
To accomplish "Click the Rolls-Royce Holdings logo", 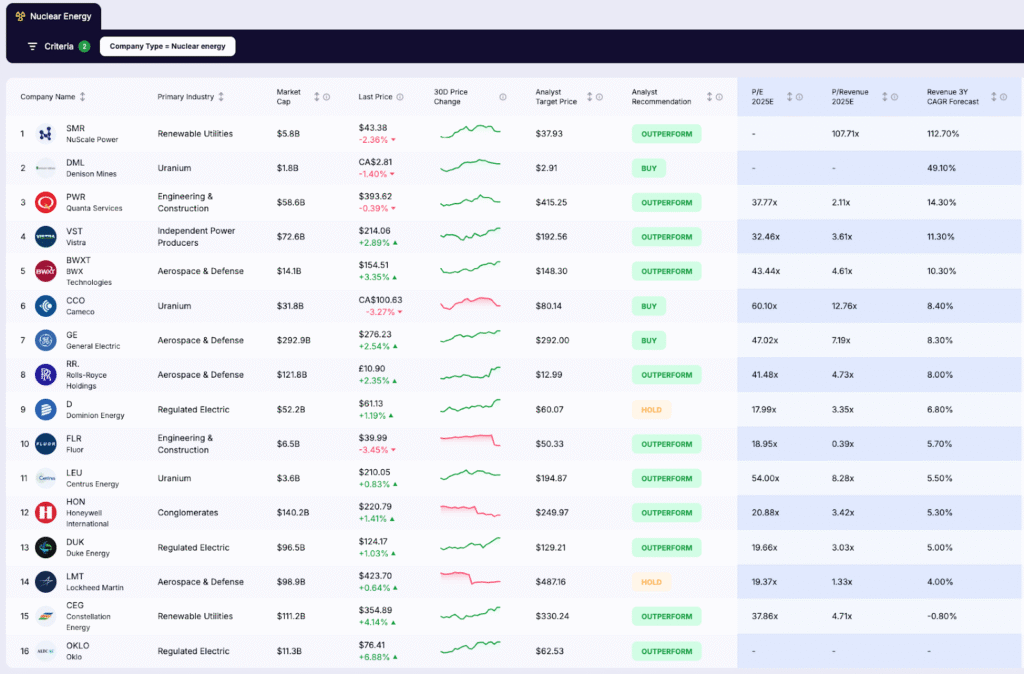I will 46,375.
